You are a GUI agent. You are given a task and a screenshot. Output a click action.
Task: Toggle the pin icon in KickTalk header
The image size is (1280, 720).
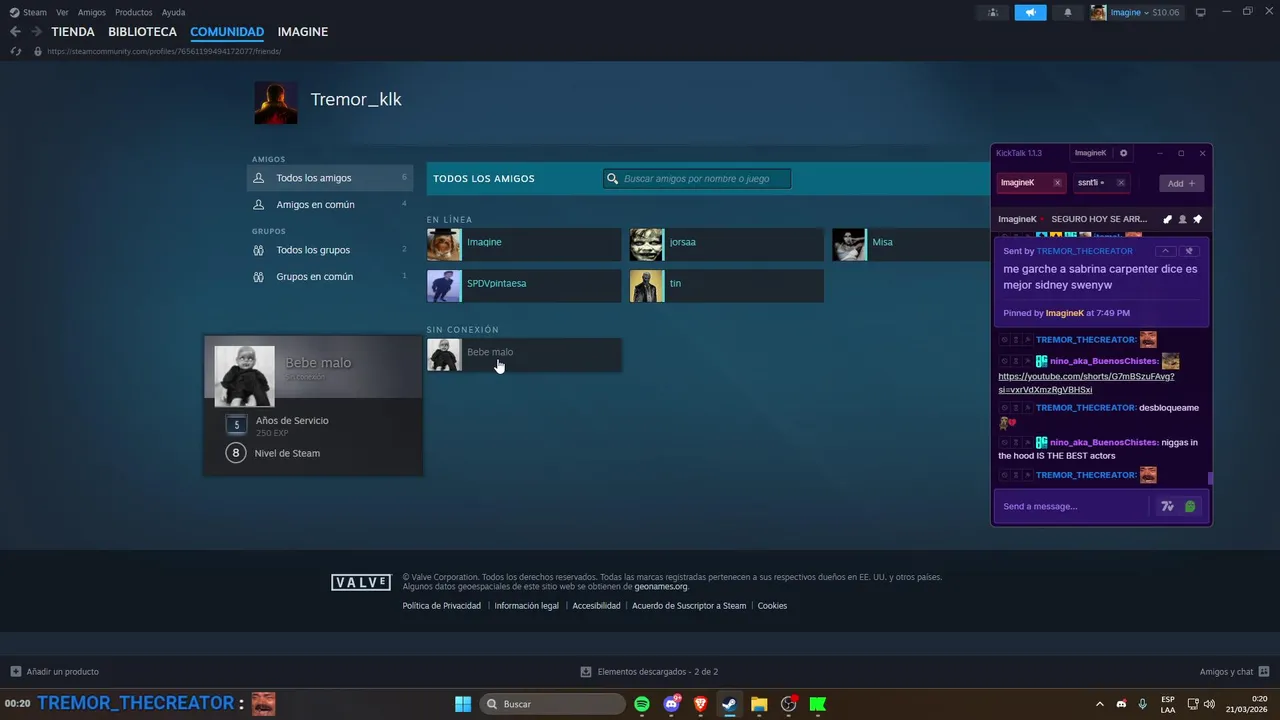1197,219
